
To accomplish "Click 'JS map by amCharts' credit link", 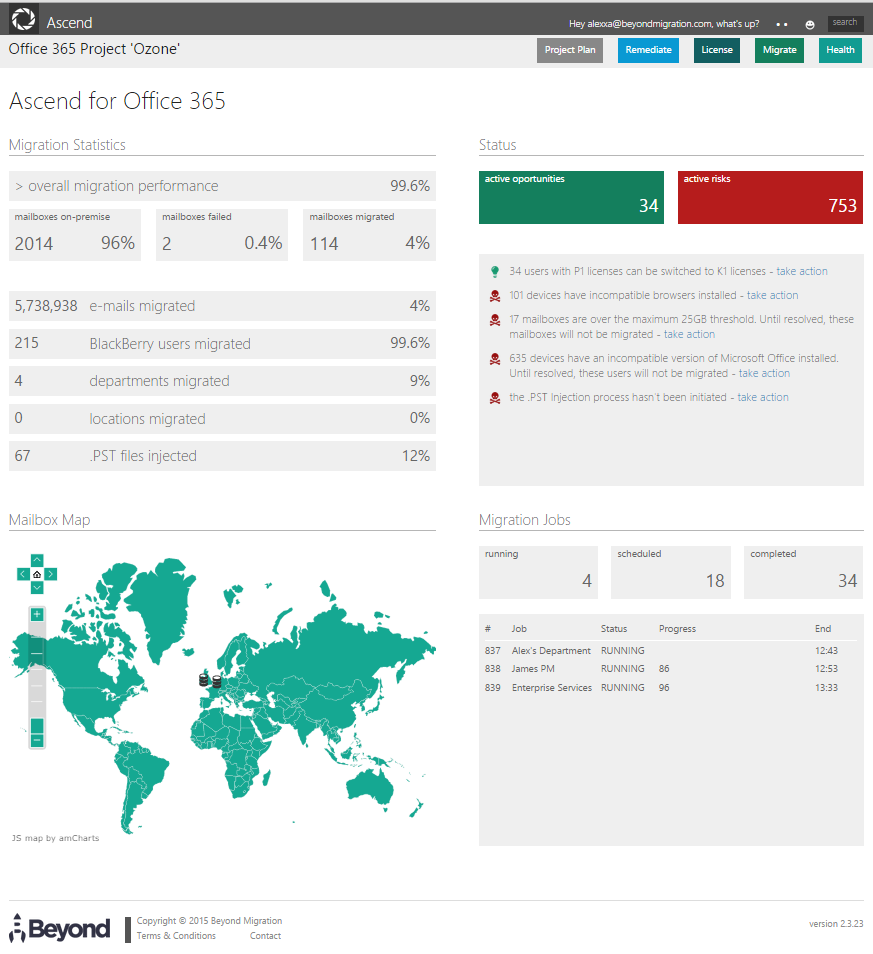I will point(55,838).
